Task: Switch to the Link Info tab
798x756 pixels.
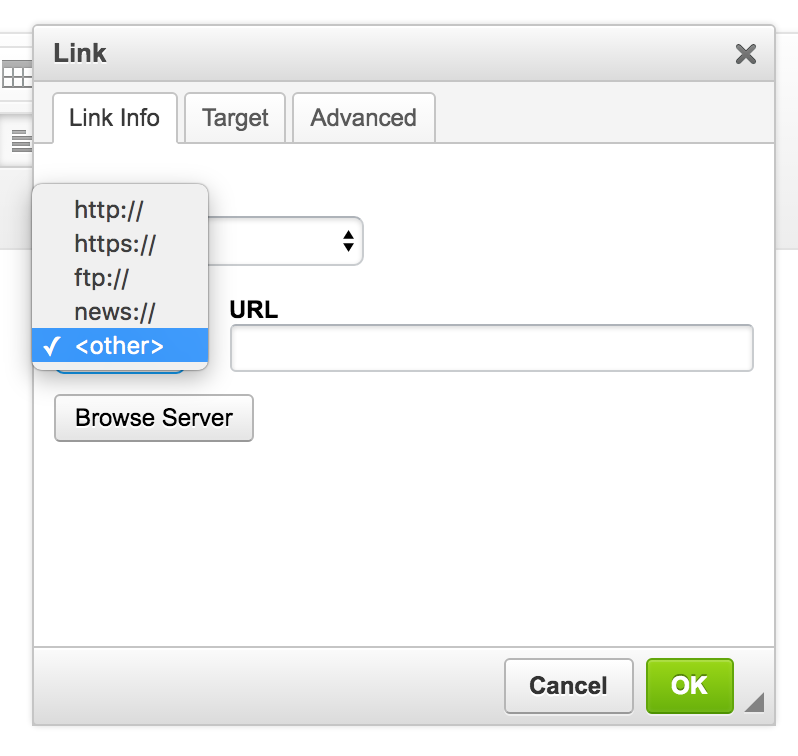Action: tap(114, 118)
